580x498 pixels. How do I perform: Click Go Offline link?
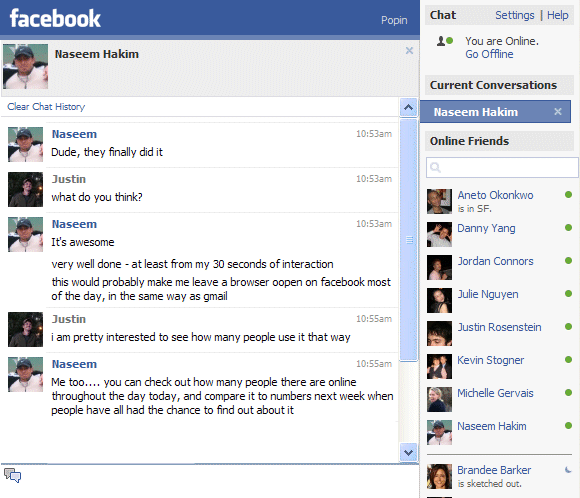[x=489, y=54]
